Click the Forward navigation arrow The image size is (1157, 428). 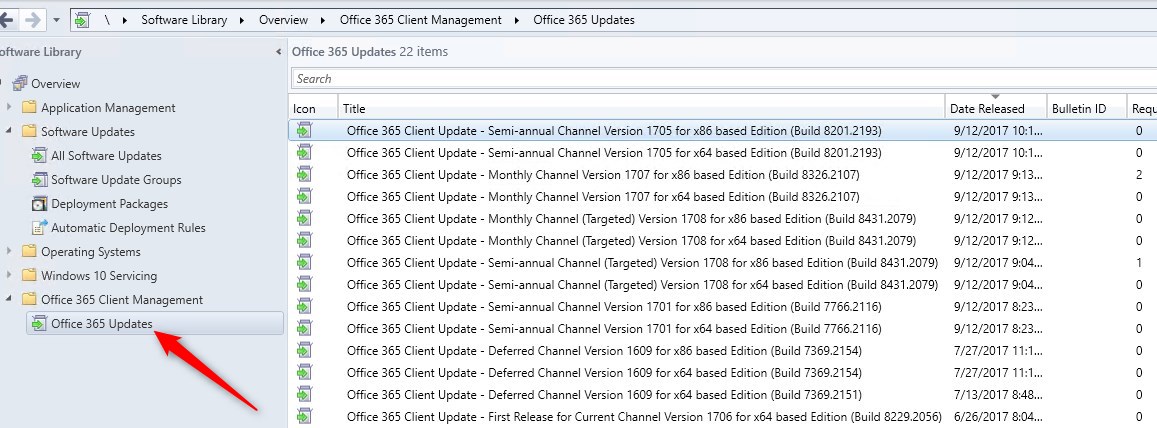tap(32, 20)
